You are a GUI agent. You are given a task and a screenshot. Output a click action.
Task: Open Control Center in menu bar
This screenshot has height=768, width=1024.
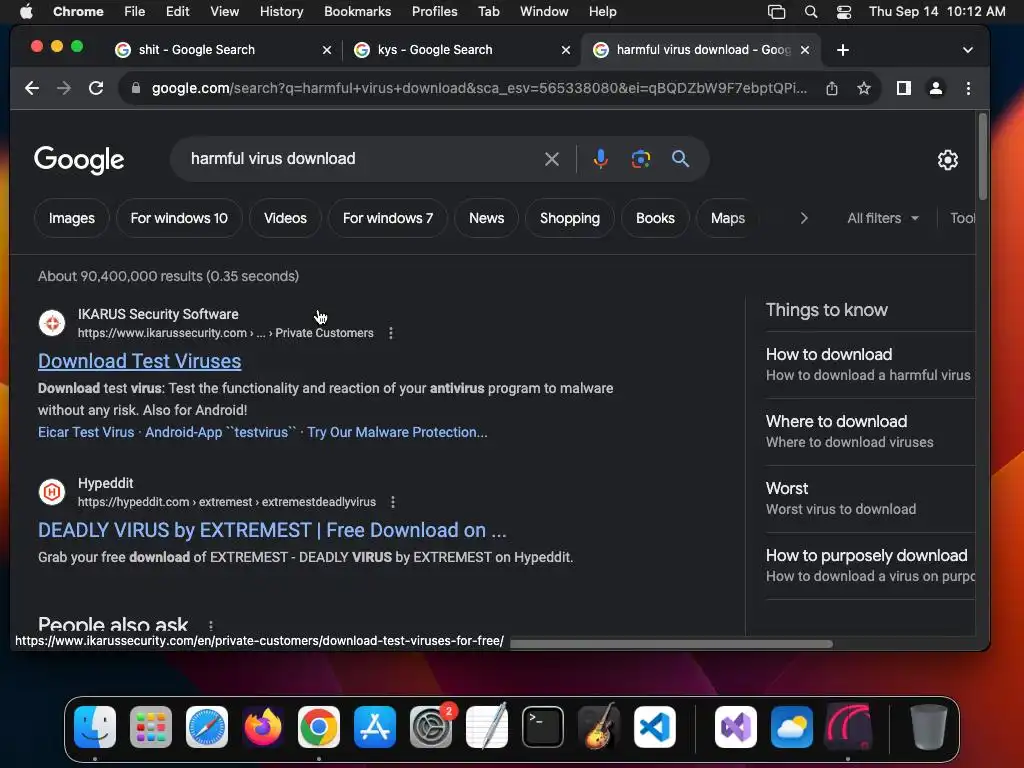click(844, 12)
